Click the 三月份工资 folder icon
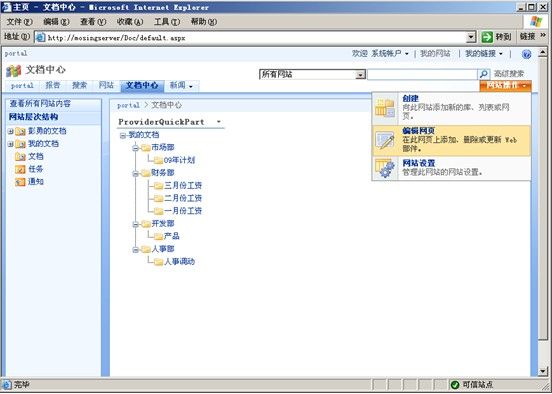552x394 pixels. pos(158,186)
